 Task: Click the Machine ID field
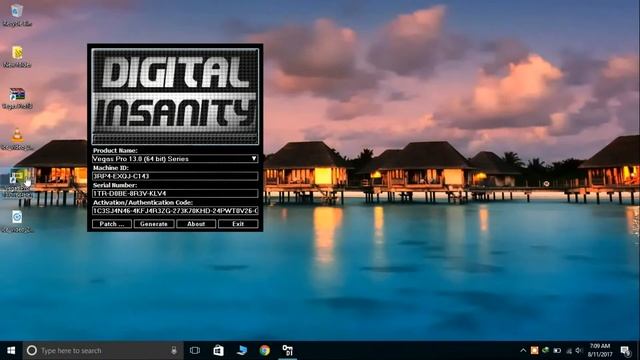(x=175, y=176)
